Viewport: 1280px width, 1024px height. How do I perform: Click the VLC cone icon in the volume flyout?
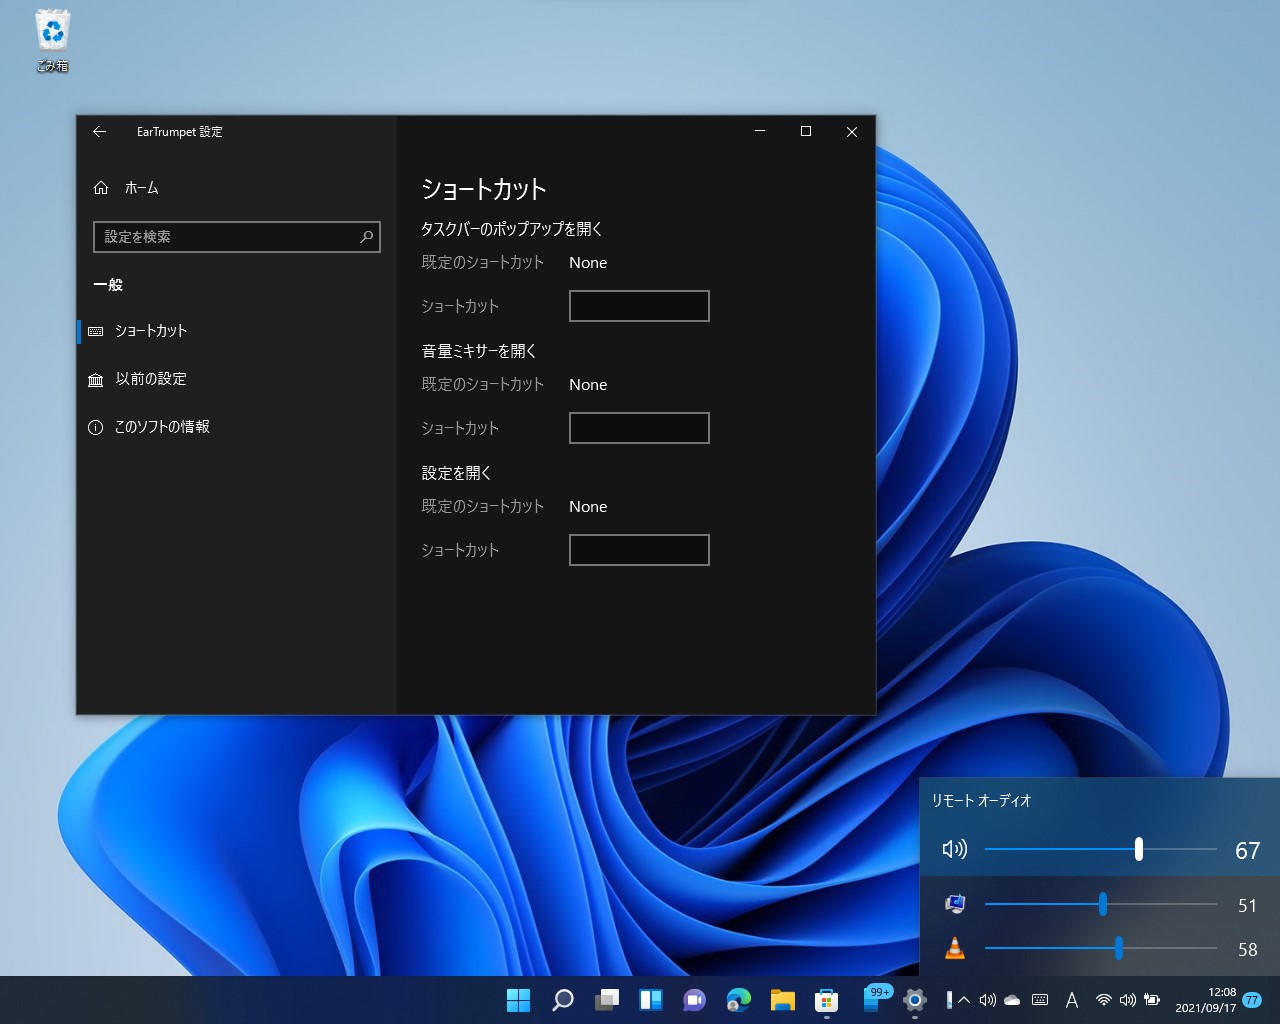(955, 948)
